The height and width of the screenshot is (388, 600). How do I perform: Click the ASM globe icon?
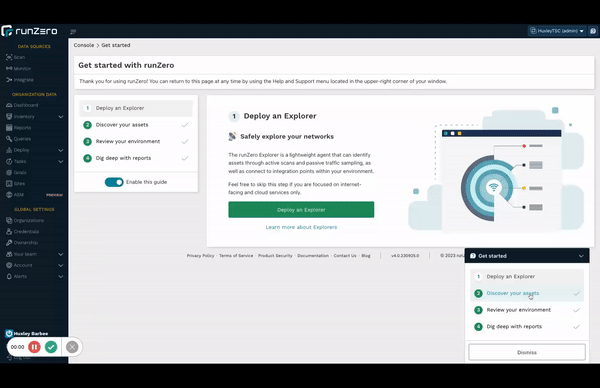pyautogui.click(x=9, y=194)
